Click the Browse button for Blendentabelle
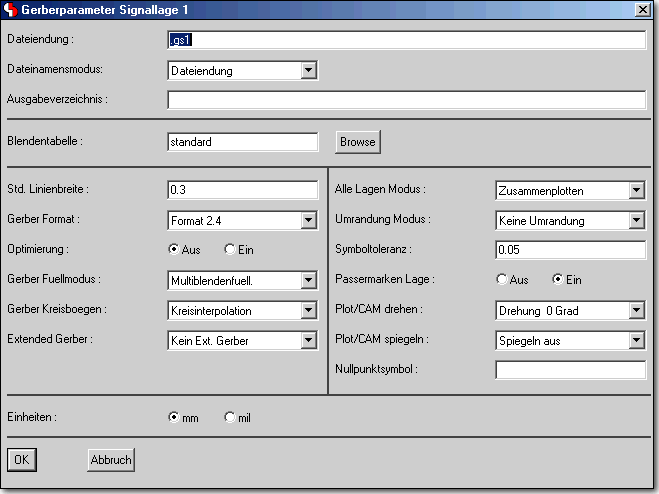The height and width of the screenshot is (494, 659). [357, 142]
